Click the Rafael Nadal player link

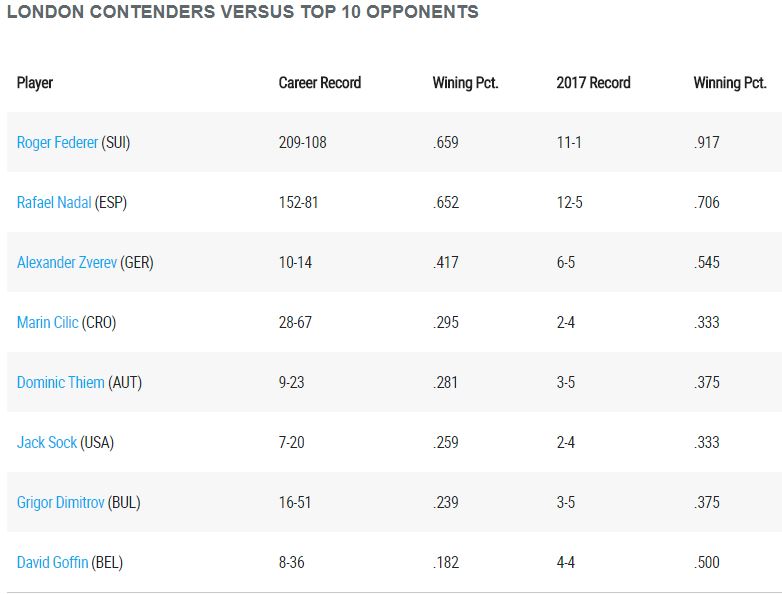coord(55,203)
